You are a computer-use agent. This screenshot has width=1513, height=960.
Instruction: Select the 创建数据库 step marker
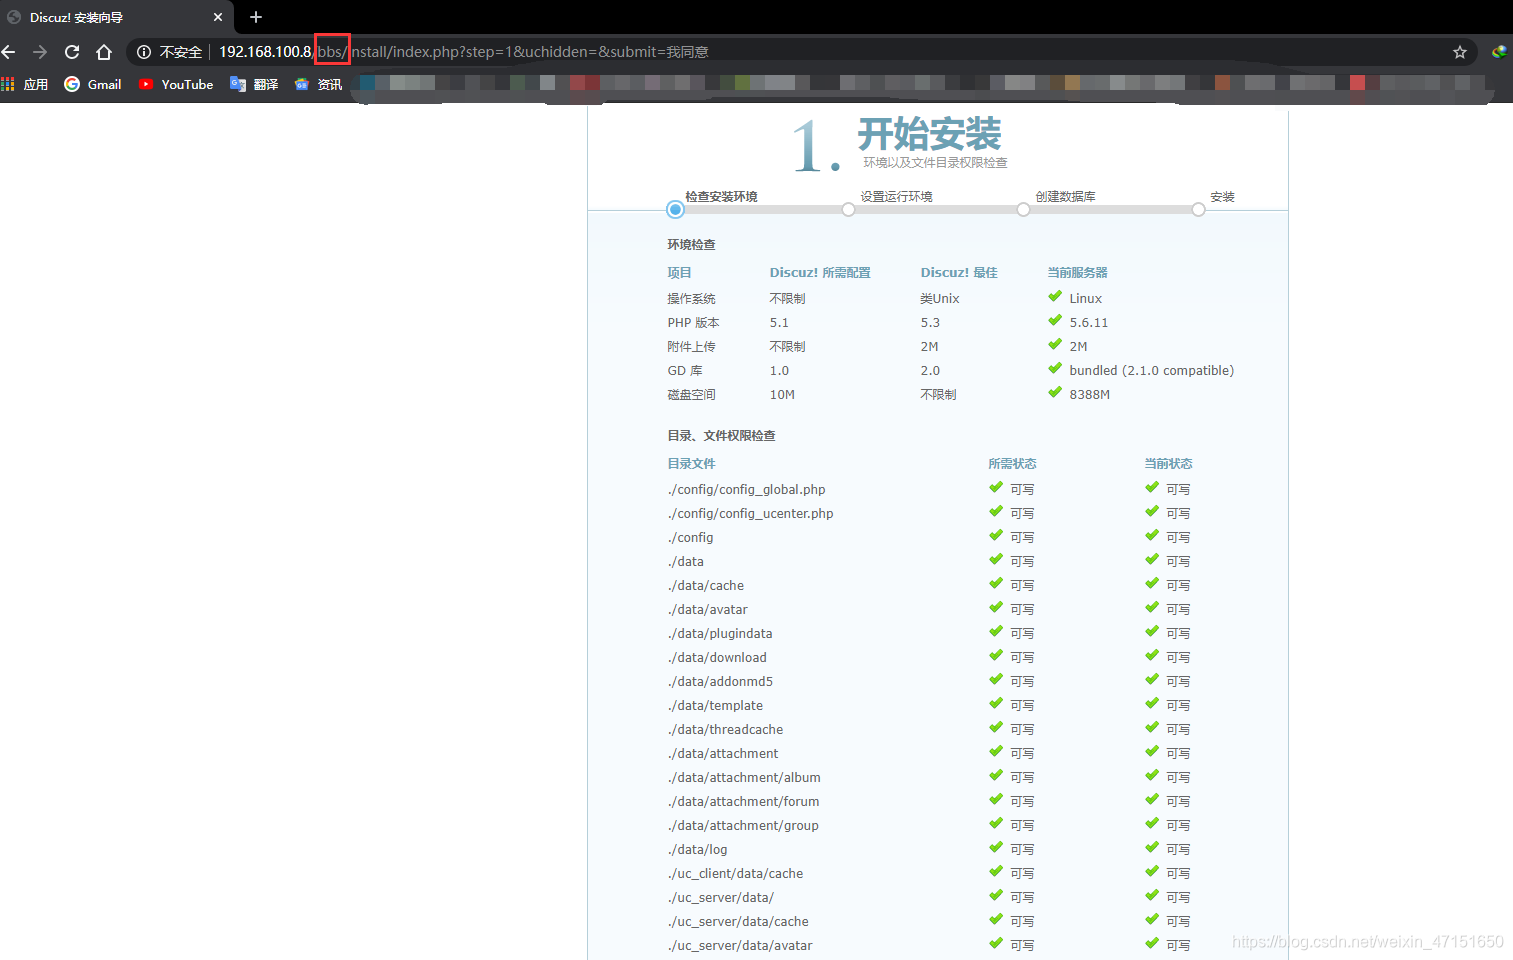click(x=1023, y=209)
